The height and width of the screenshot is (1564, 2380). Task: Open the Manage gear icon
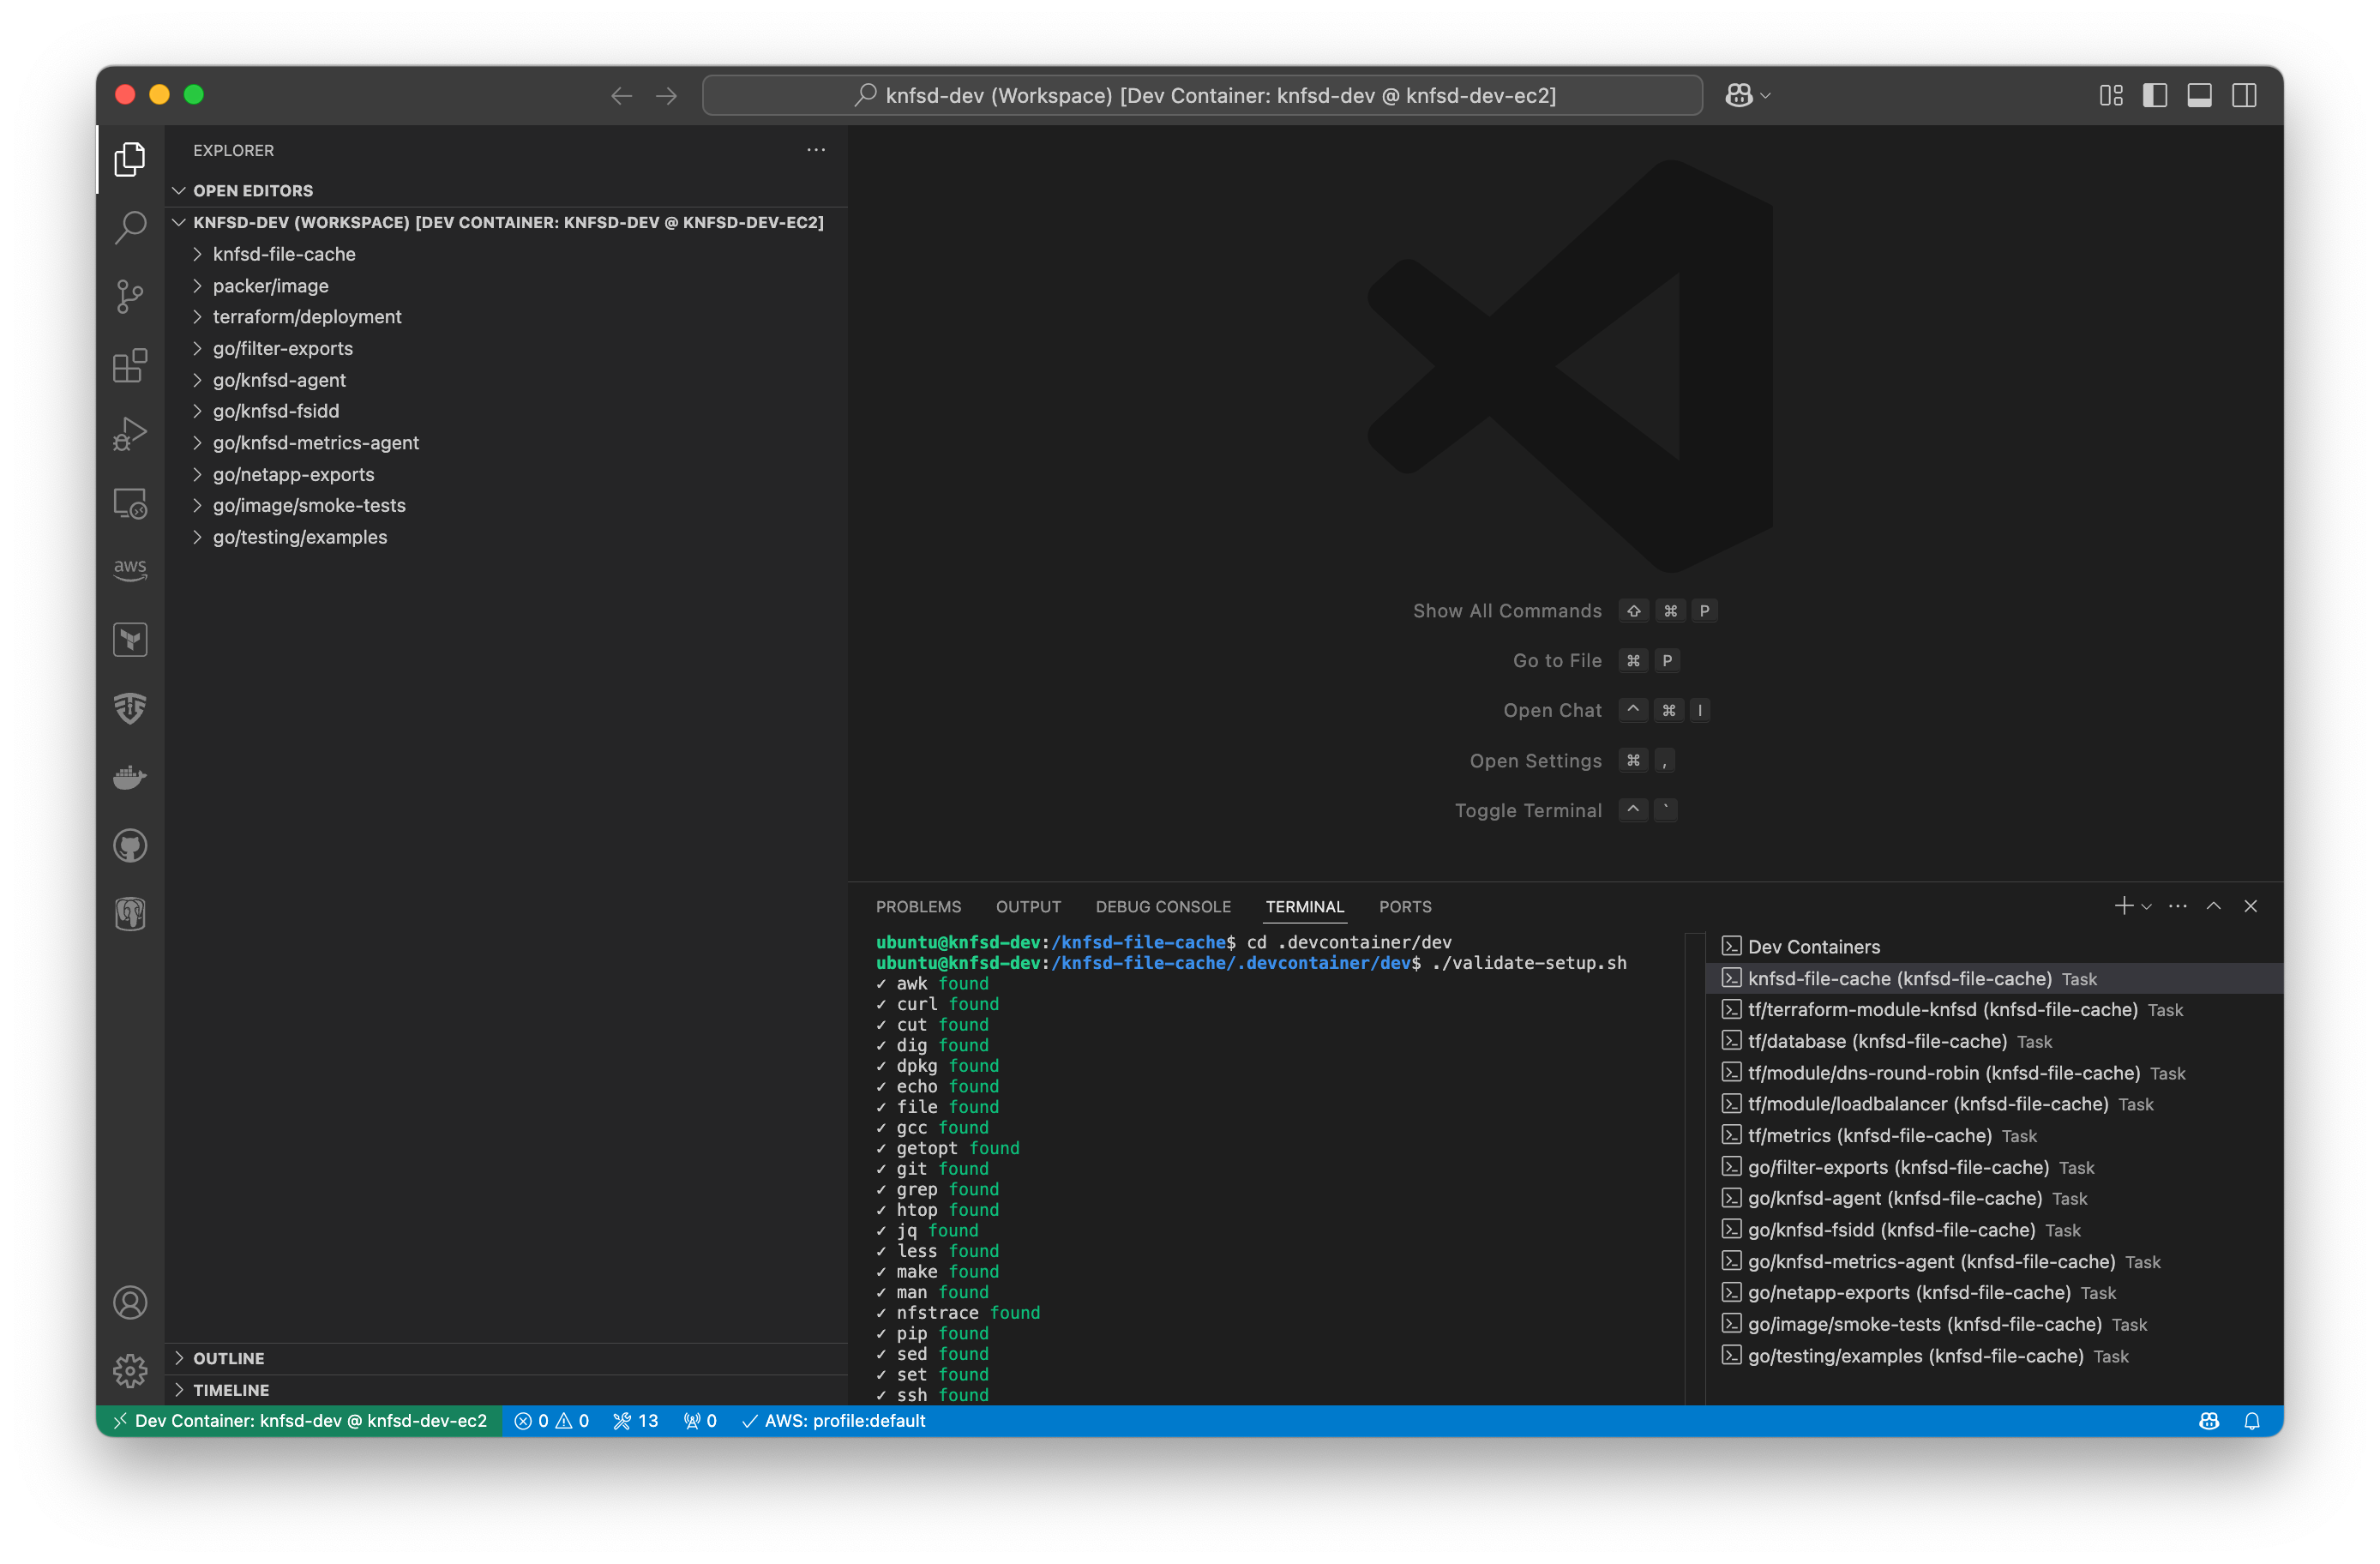click(x=130, y=1371)
